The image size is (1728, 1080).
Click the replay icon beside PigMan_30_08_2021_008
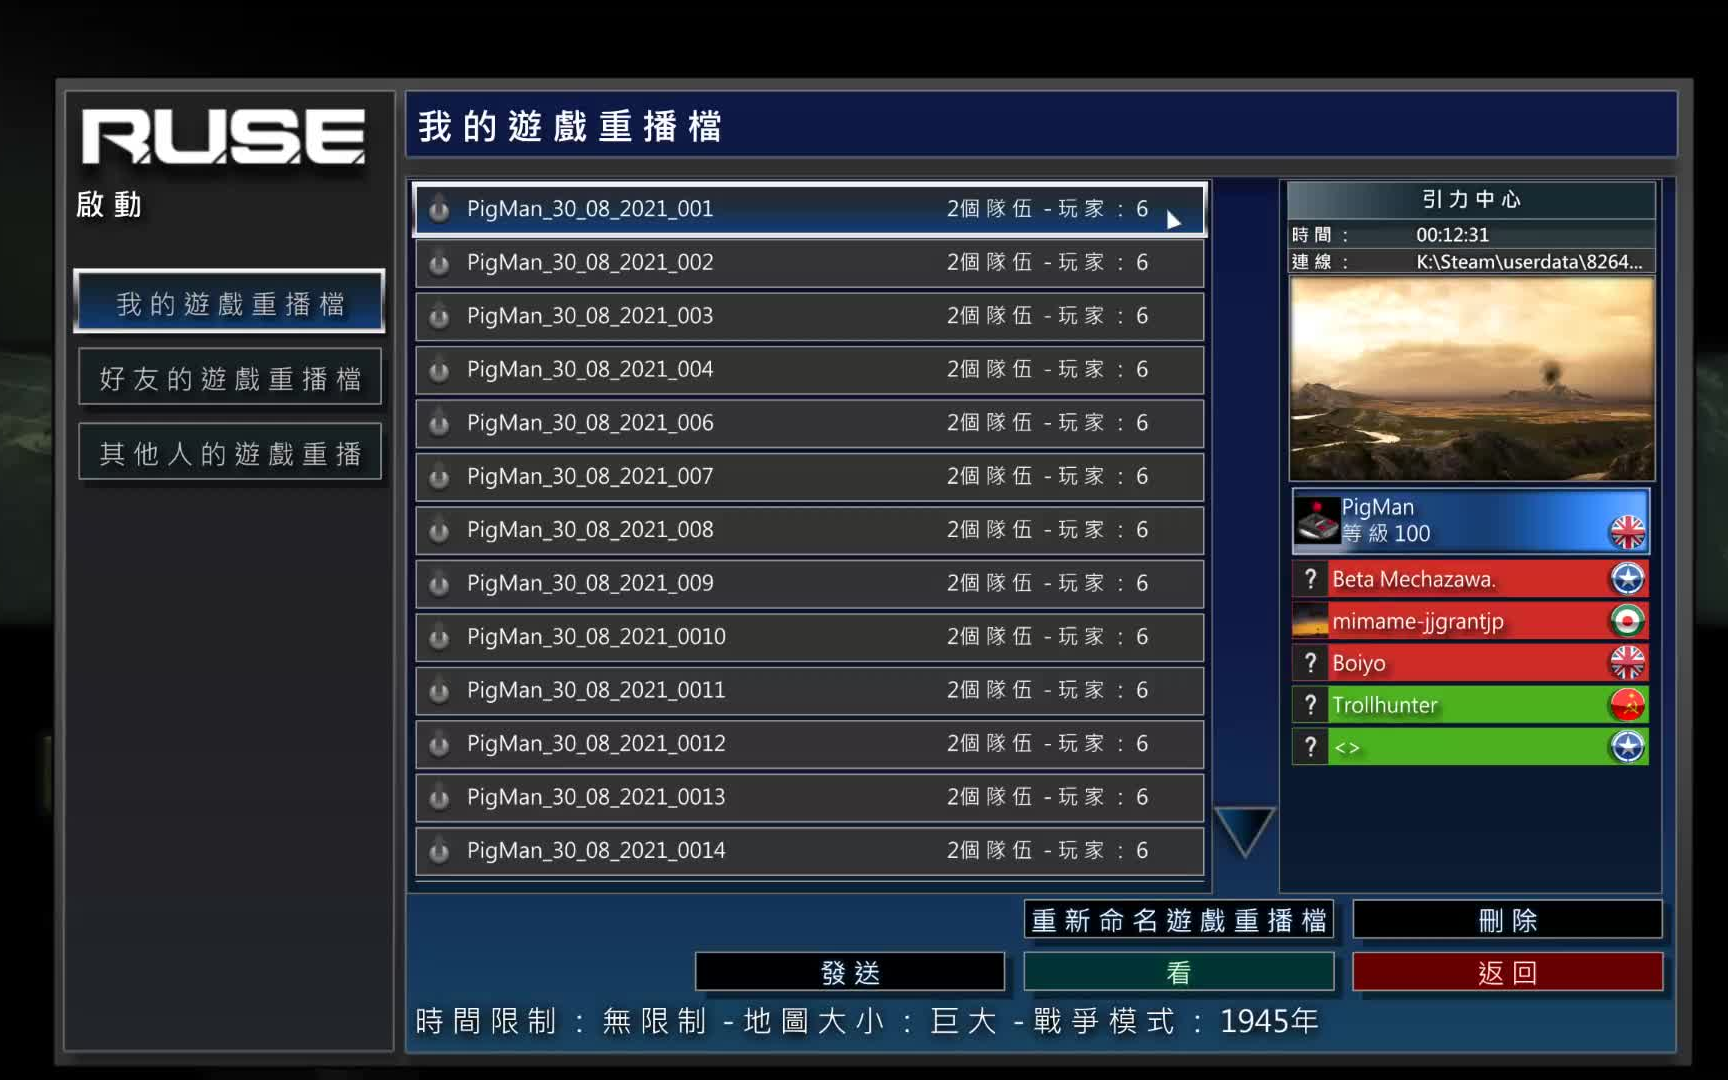[x=438, y=530]
